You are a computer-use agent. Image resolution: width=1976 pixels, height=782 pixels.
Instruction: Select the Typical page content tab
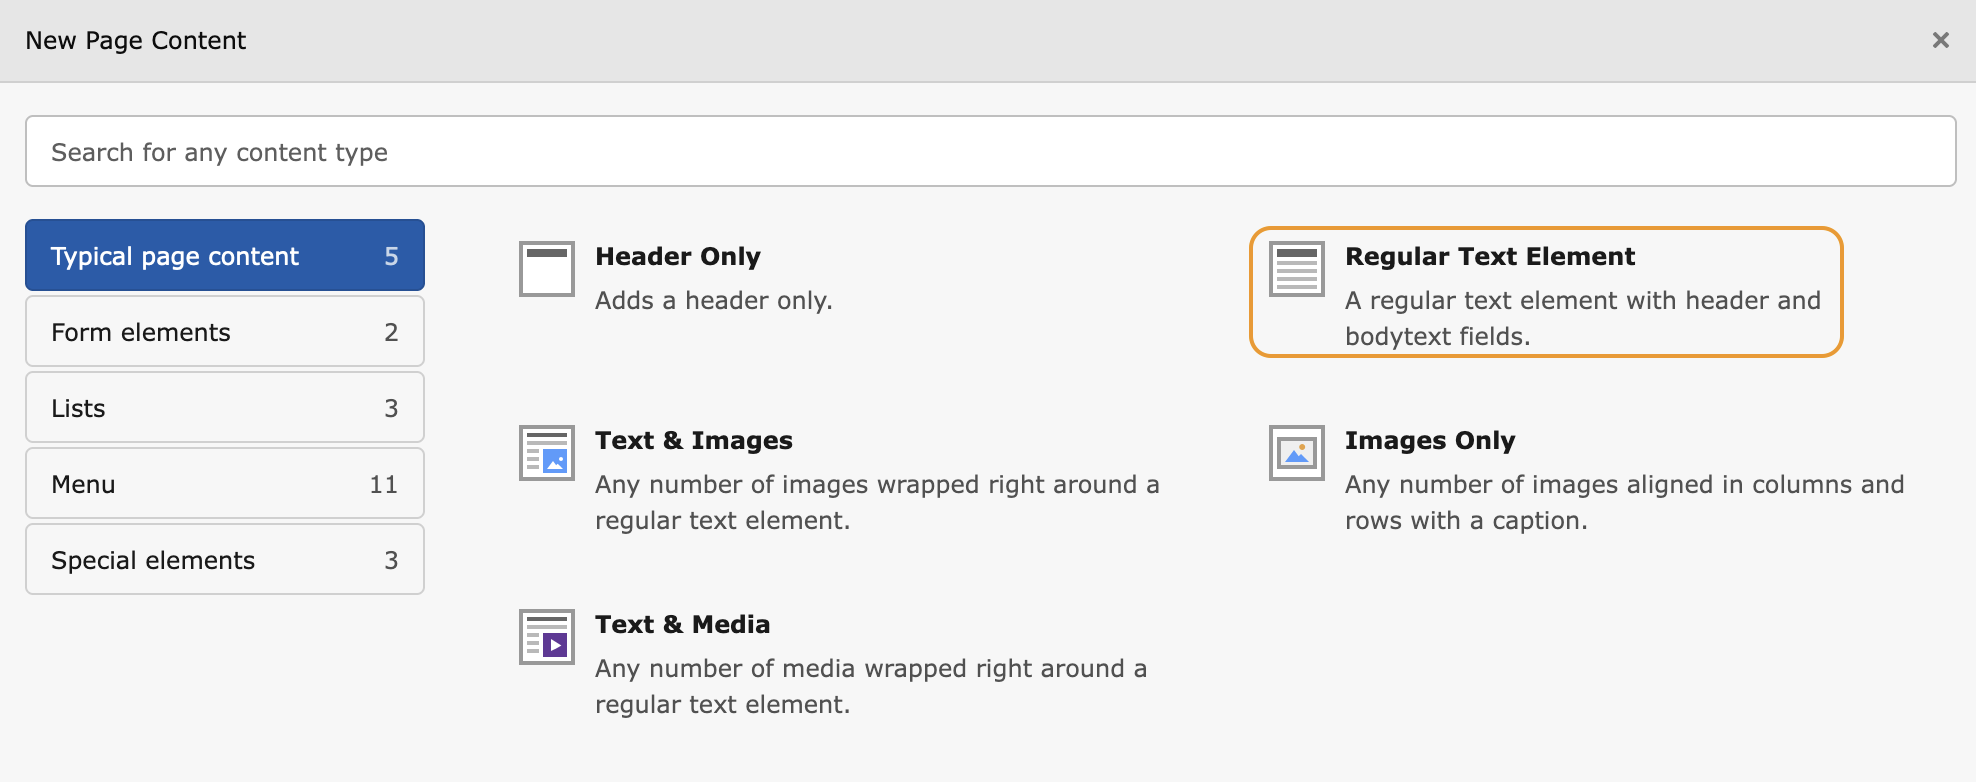click(225, 255)
